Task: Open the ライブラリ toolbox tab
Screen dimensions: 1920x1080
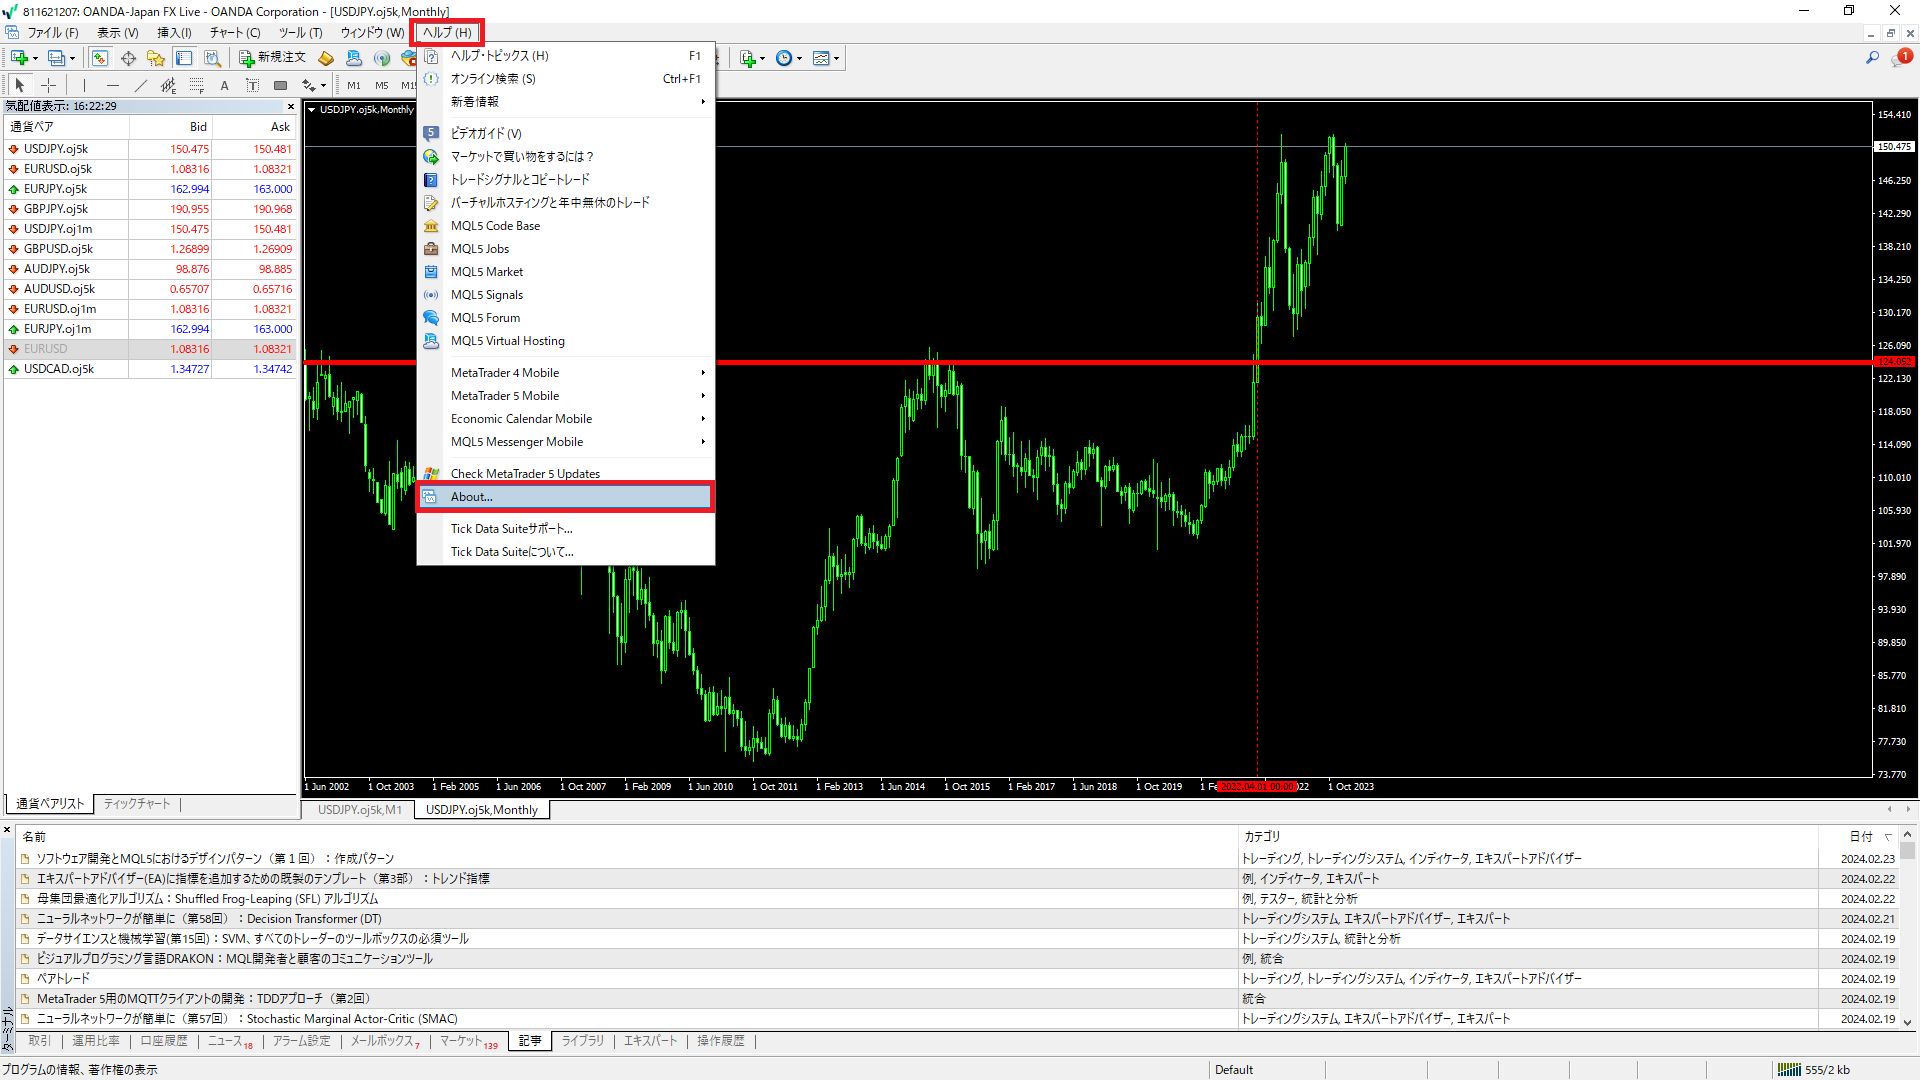Action: tap(582, 1041)
